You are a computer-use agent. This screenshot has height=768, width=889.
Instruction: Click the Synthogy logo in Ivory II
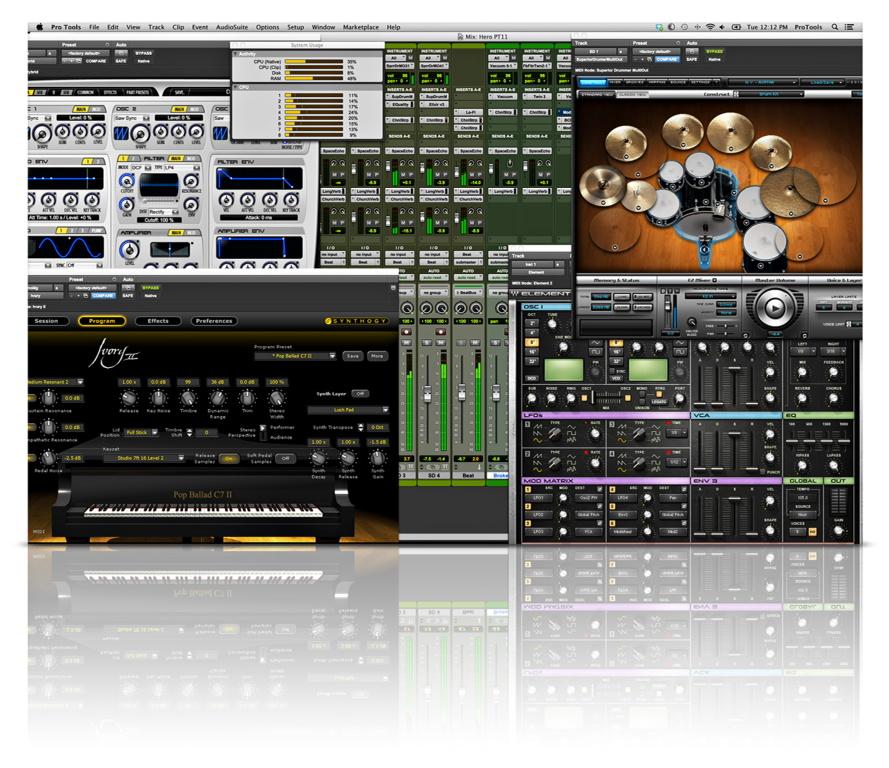pyautogui.click(x=357, y=321)
